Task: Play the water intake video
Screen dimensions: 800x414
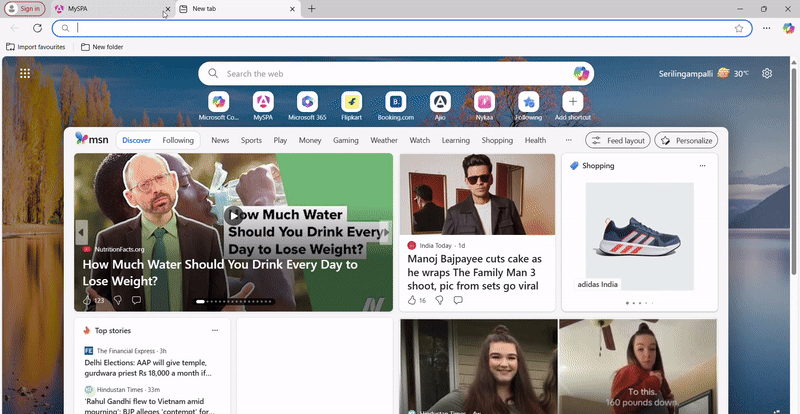Action: point(233,215)
